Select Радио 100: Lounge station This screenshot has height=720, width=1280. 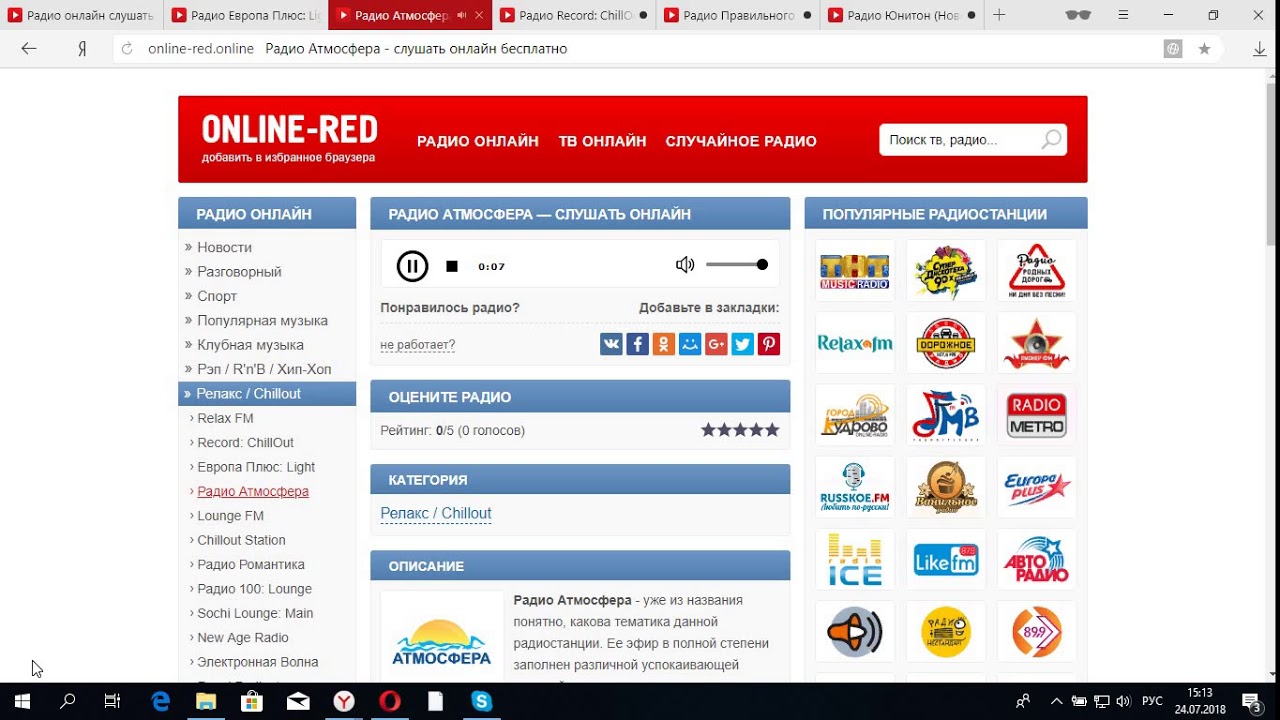254,589
